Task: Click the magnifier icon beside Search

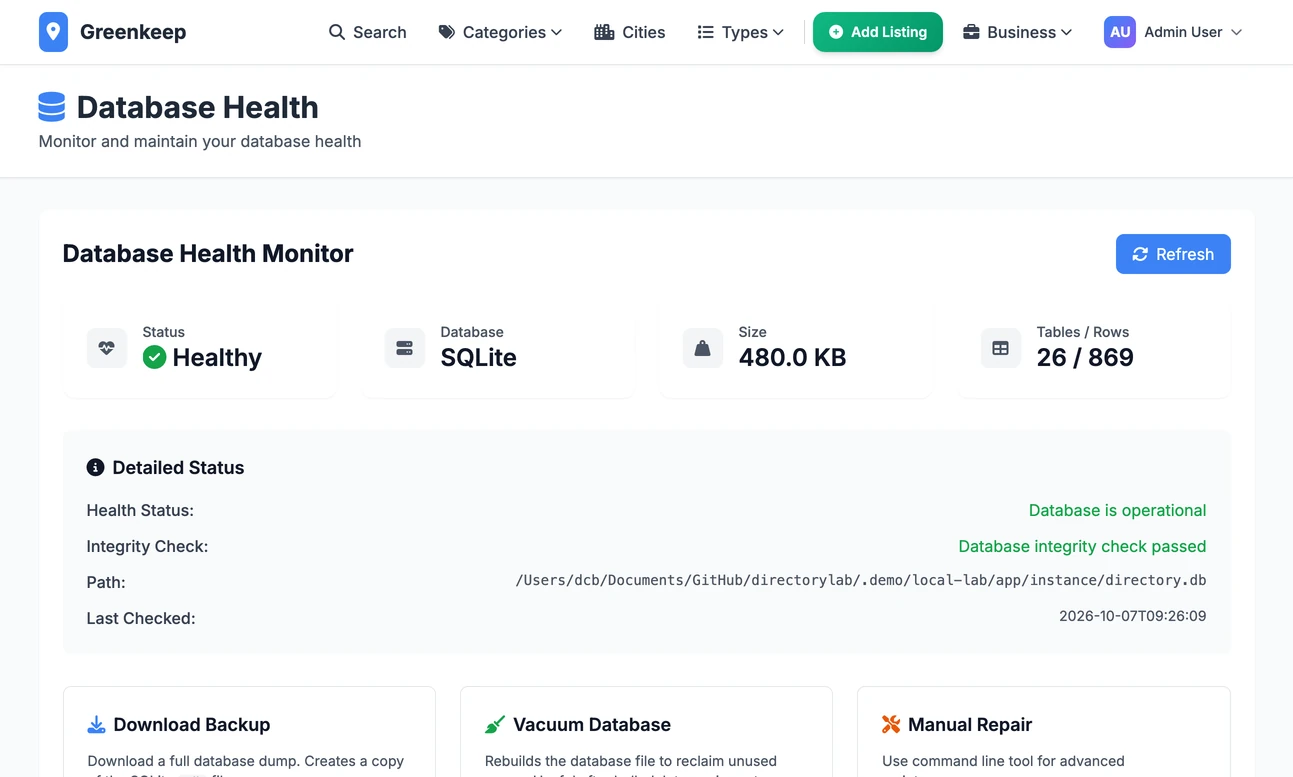Action: coord(337,32)
